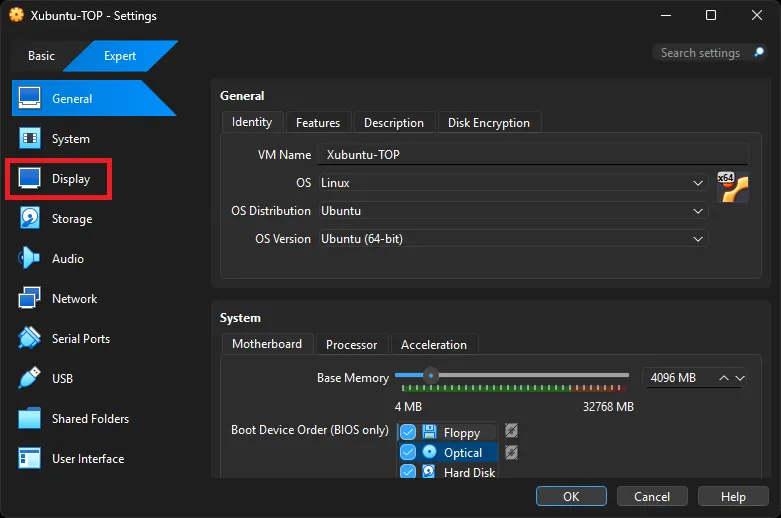
Task: Uncheck the Optical boot device checkbox
Action: pos(408,452)
